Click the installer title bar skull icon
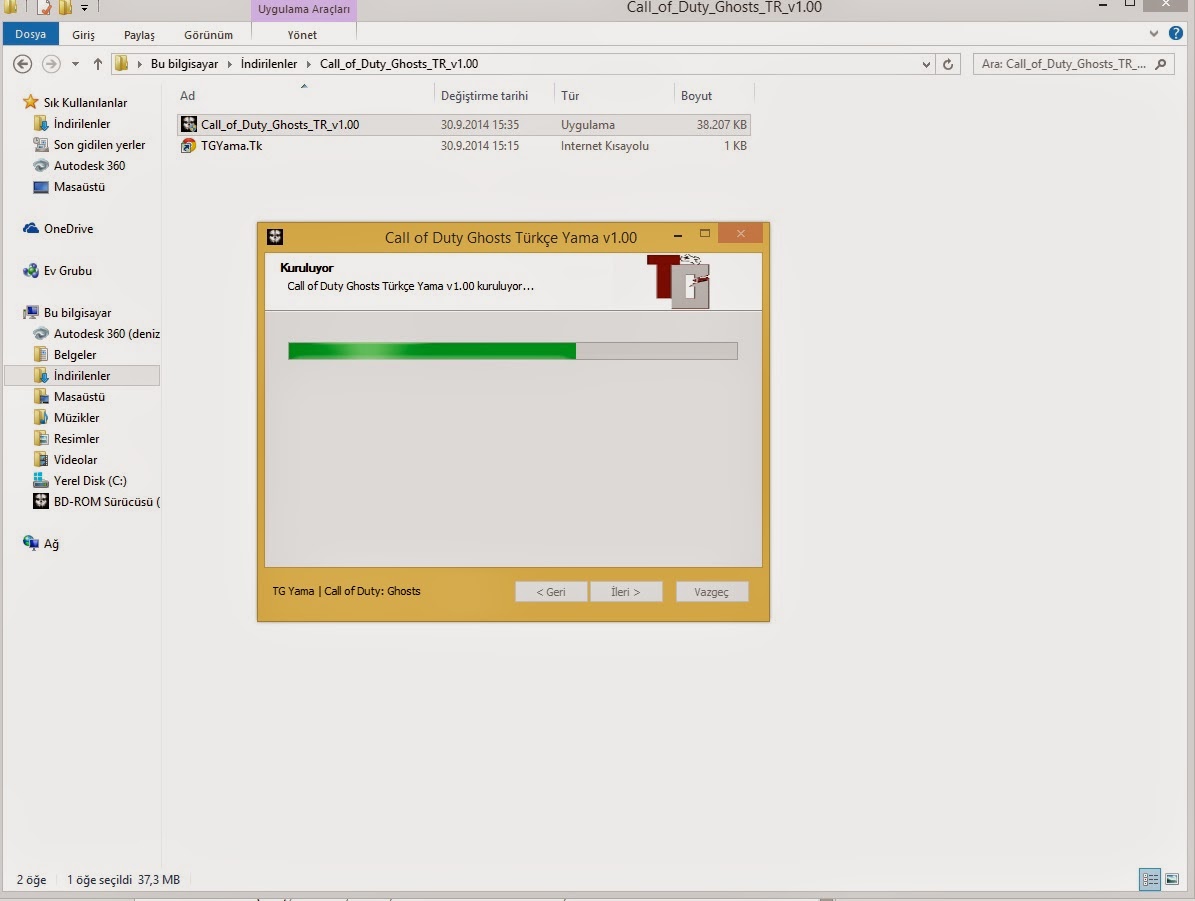The height and width of the screenshot is (901, 1195). pos(275,237)
